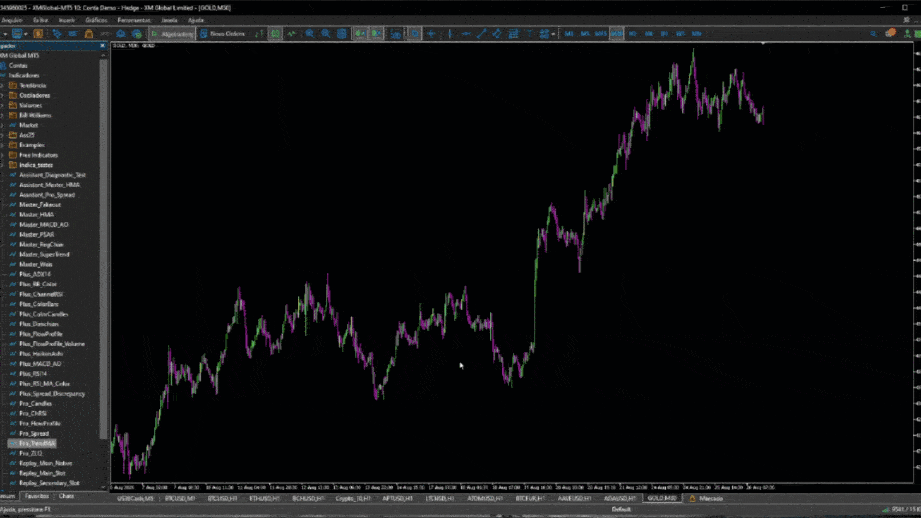Switch chart timeframe to H1

[x=633, y=34]
